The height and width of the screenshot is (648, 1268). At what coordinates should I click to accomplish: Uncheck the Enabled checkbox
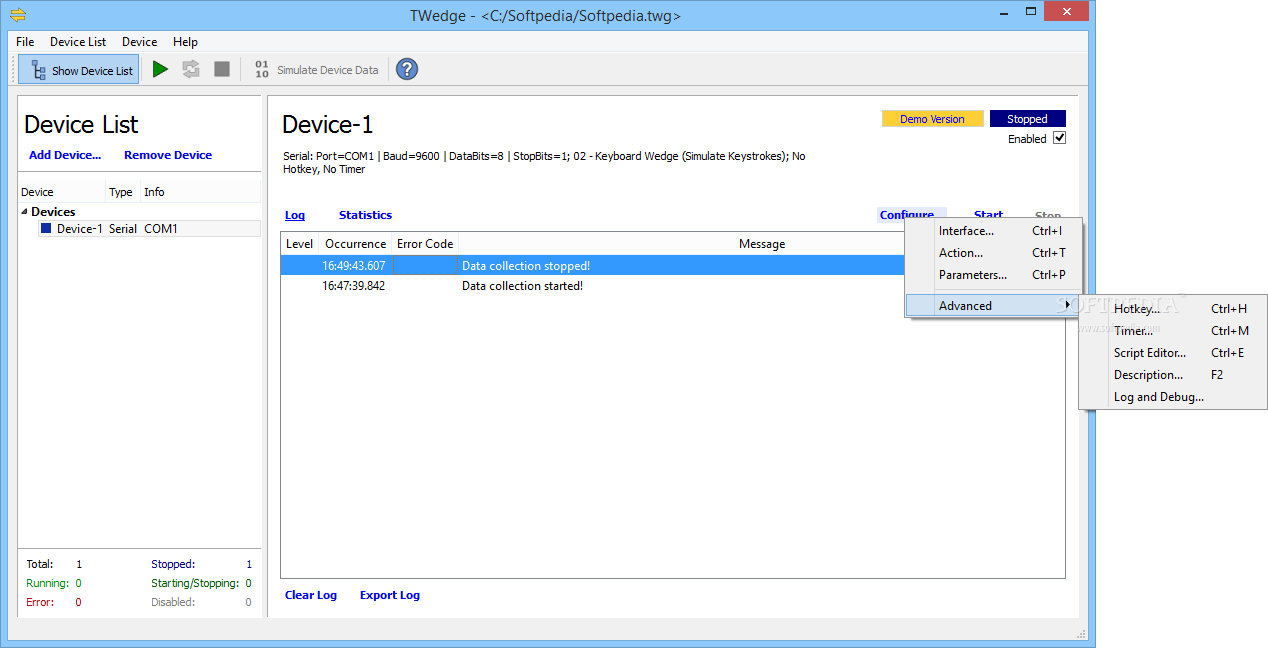[x=1060, y=138]
